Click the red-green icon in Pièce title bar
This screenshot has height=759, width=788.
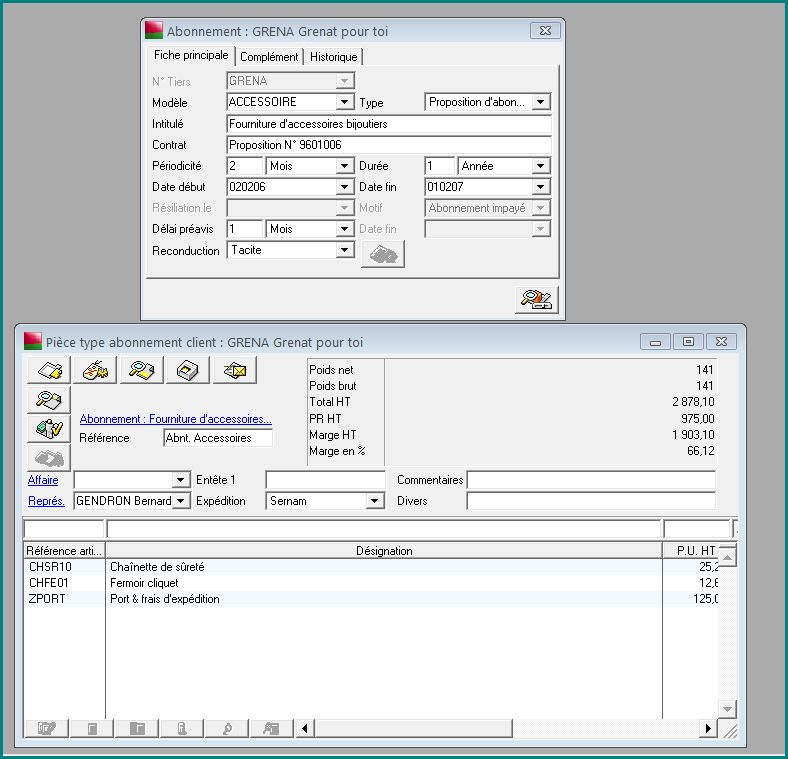click(33, 341)
